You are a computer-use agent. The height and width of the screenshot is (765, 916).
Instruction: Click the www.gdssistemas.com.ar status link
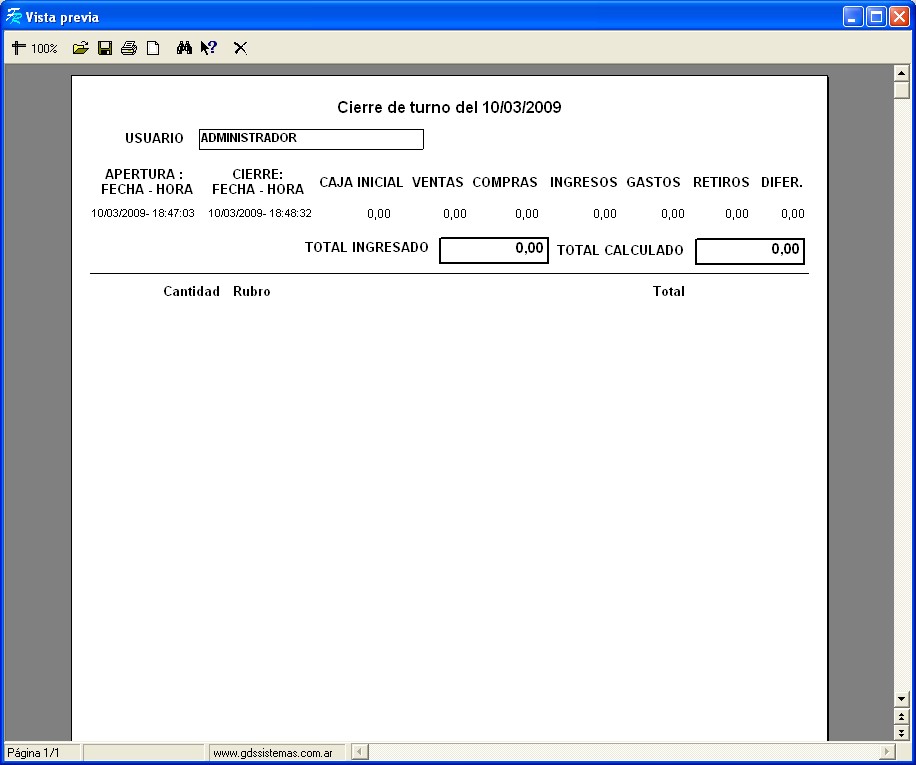tap(273, 753)
